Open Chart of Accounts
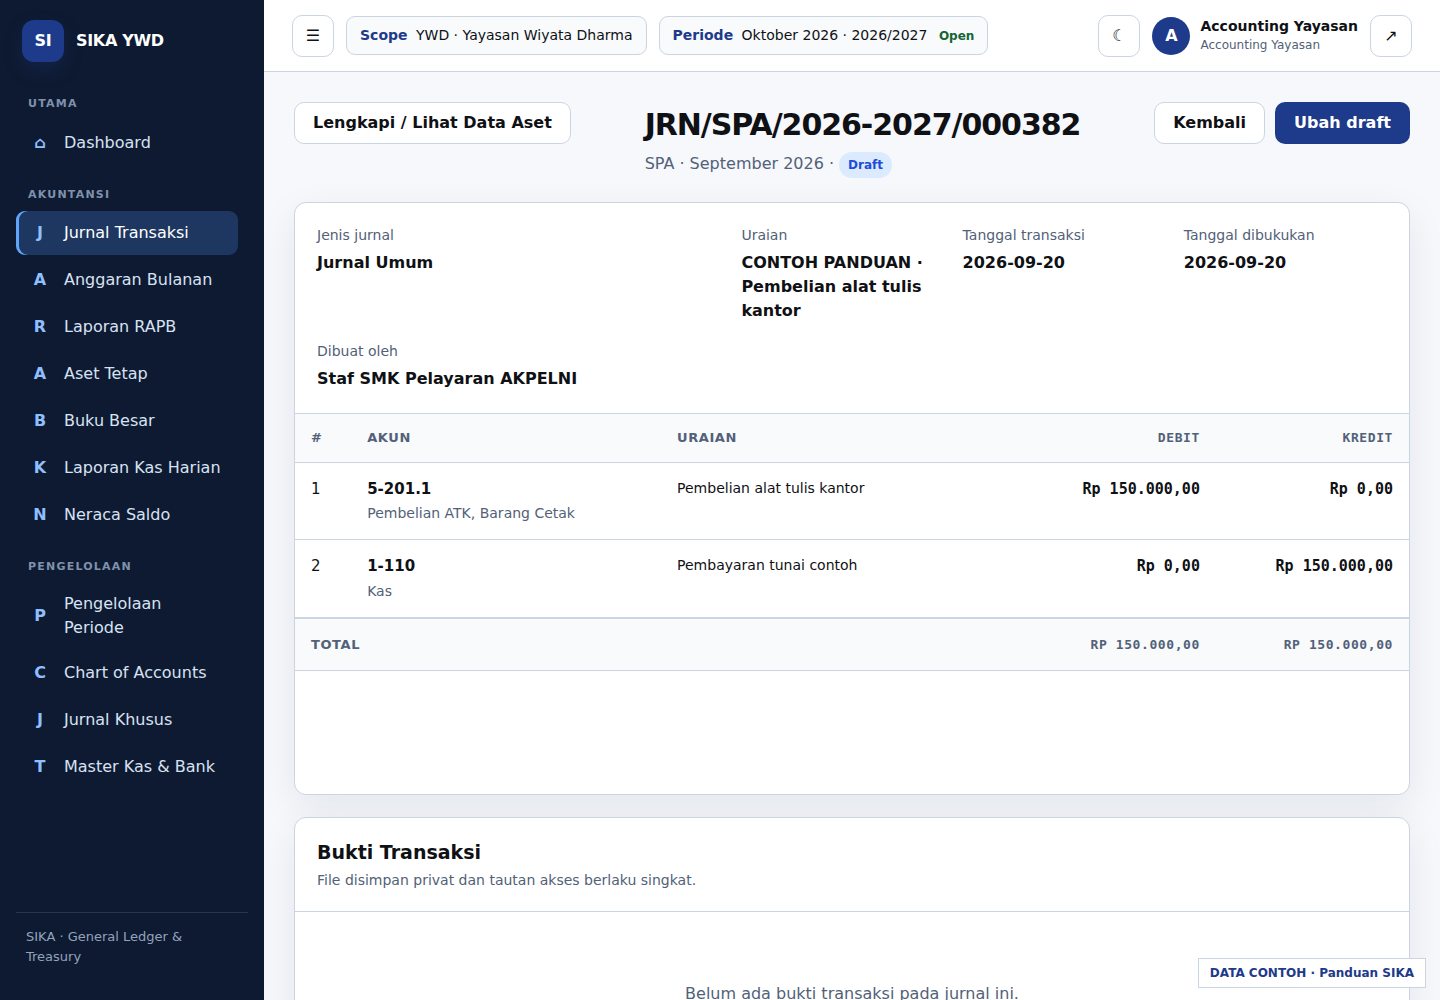 tap(127, 673)
